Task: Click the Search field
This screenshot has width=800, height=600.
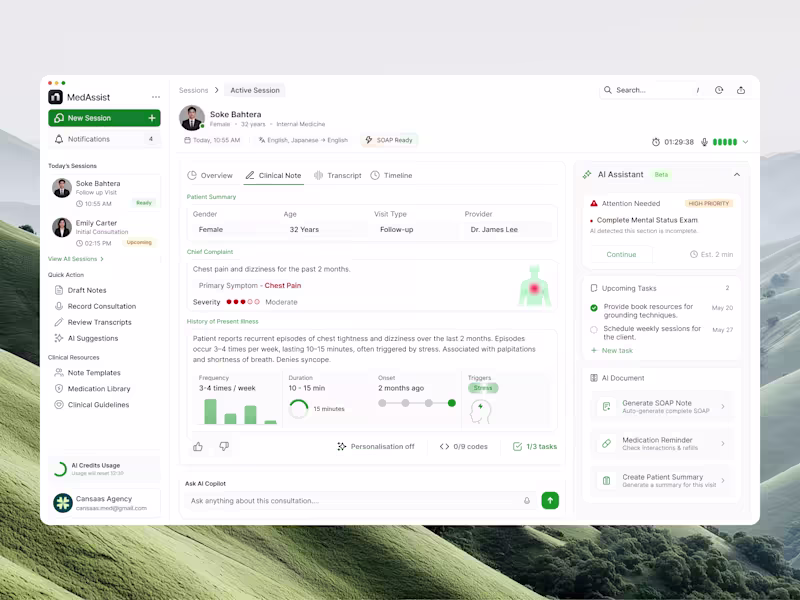Action: 652,90
